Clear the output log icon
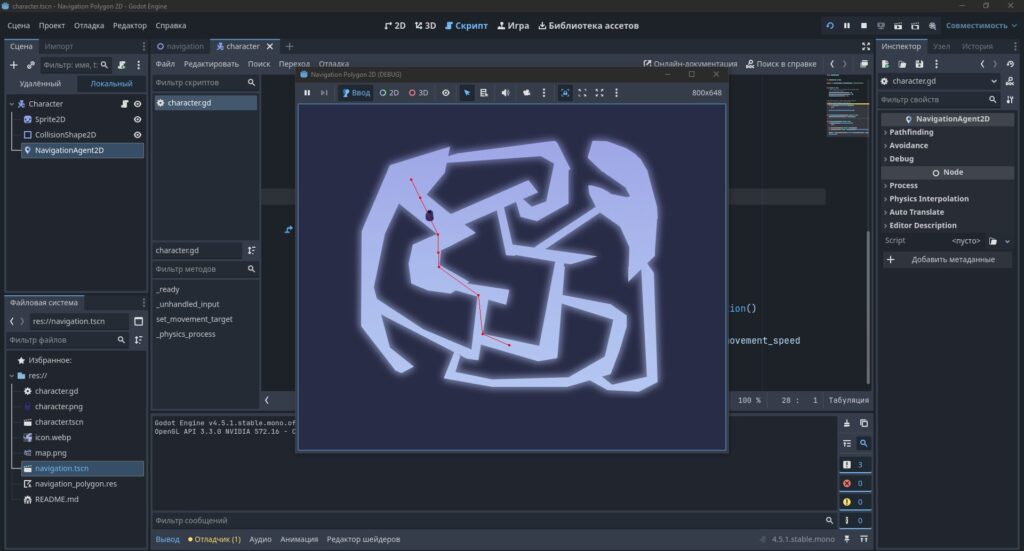Screen dimensions: 1024x551 [x=846, y=423]
